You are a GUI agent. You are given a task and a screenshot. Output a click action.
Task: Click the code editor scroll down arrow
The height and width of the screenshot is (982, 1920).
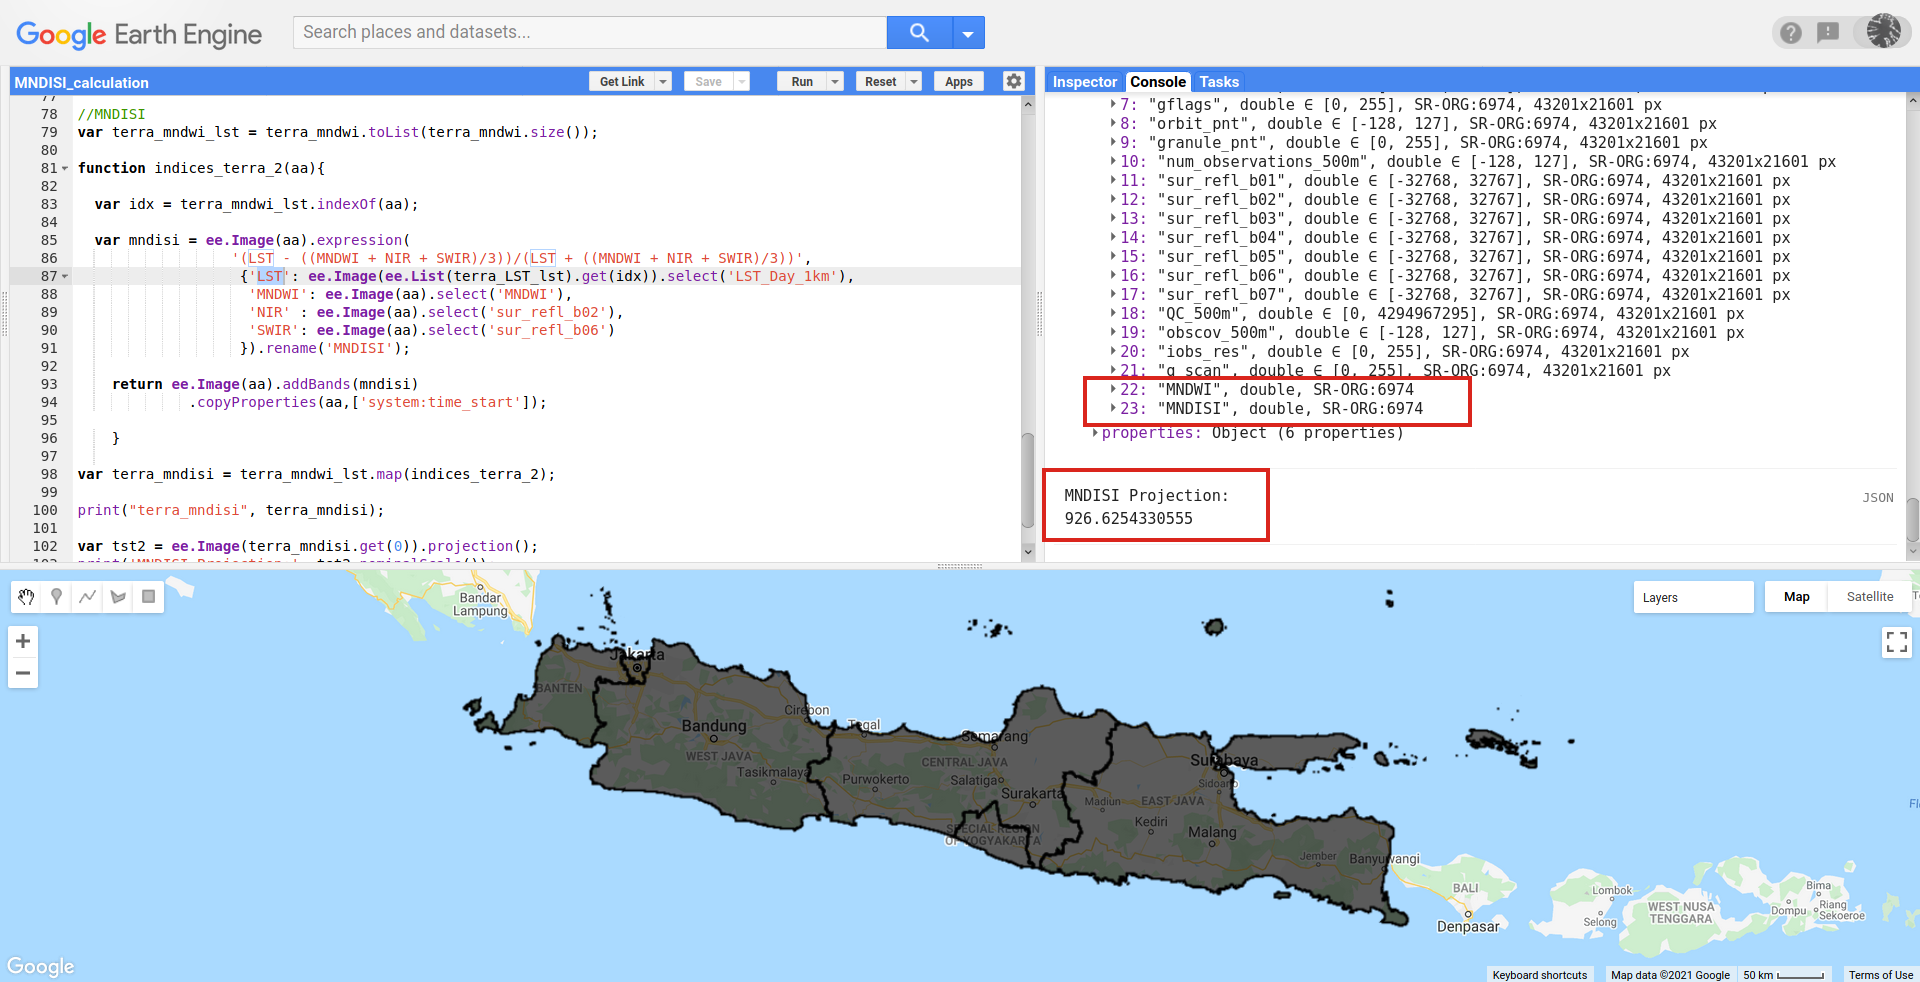1027,552
